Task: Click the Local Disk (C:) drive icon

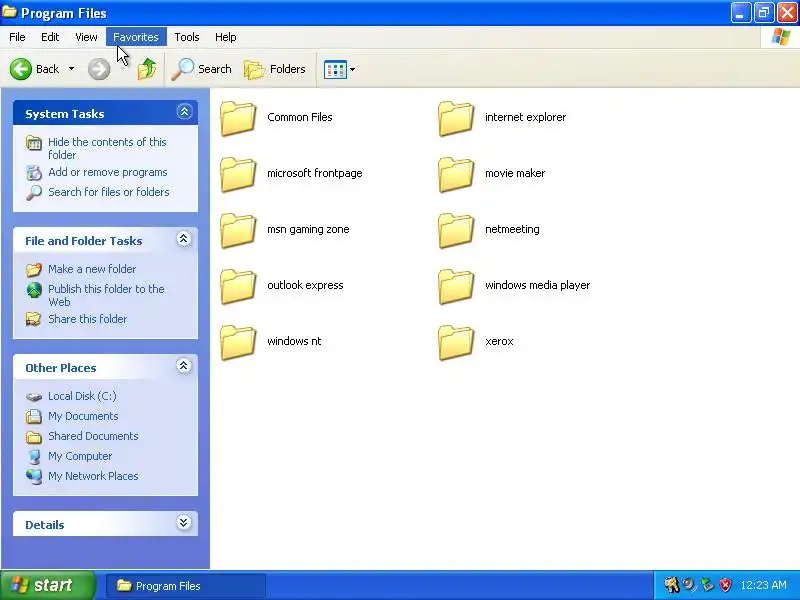Action: [x=34, y=396]
